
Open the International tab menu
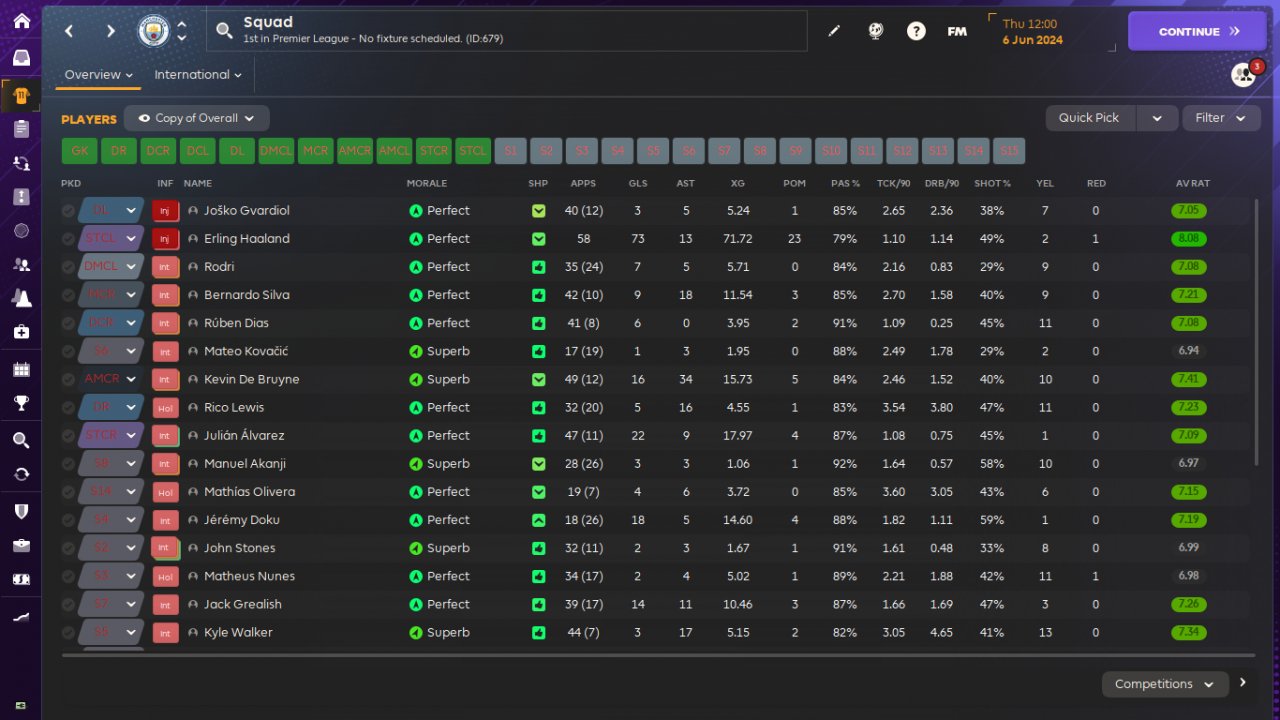pyautogui.click(x=198, y=75)
